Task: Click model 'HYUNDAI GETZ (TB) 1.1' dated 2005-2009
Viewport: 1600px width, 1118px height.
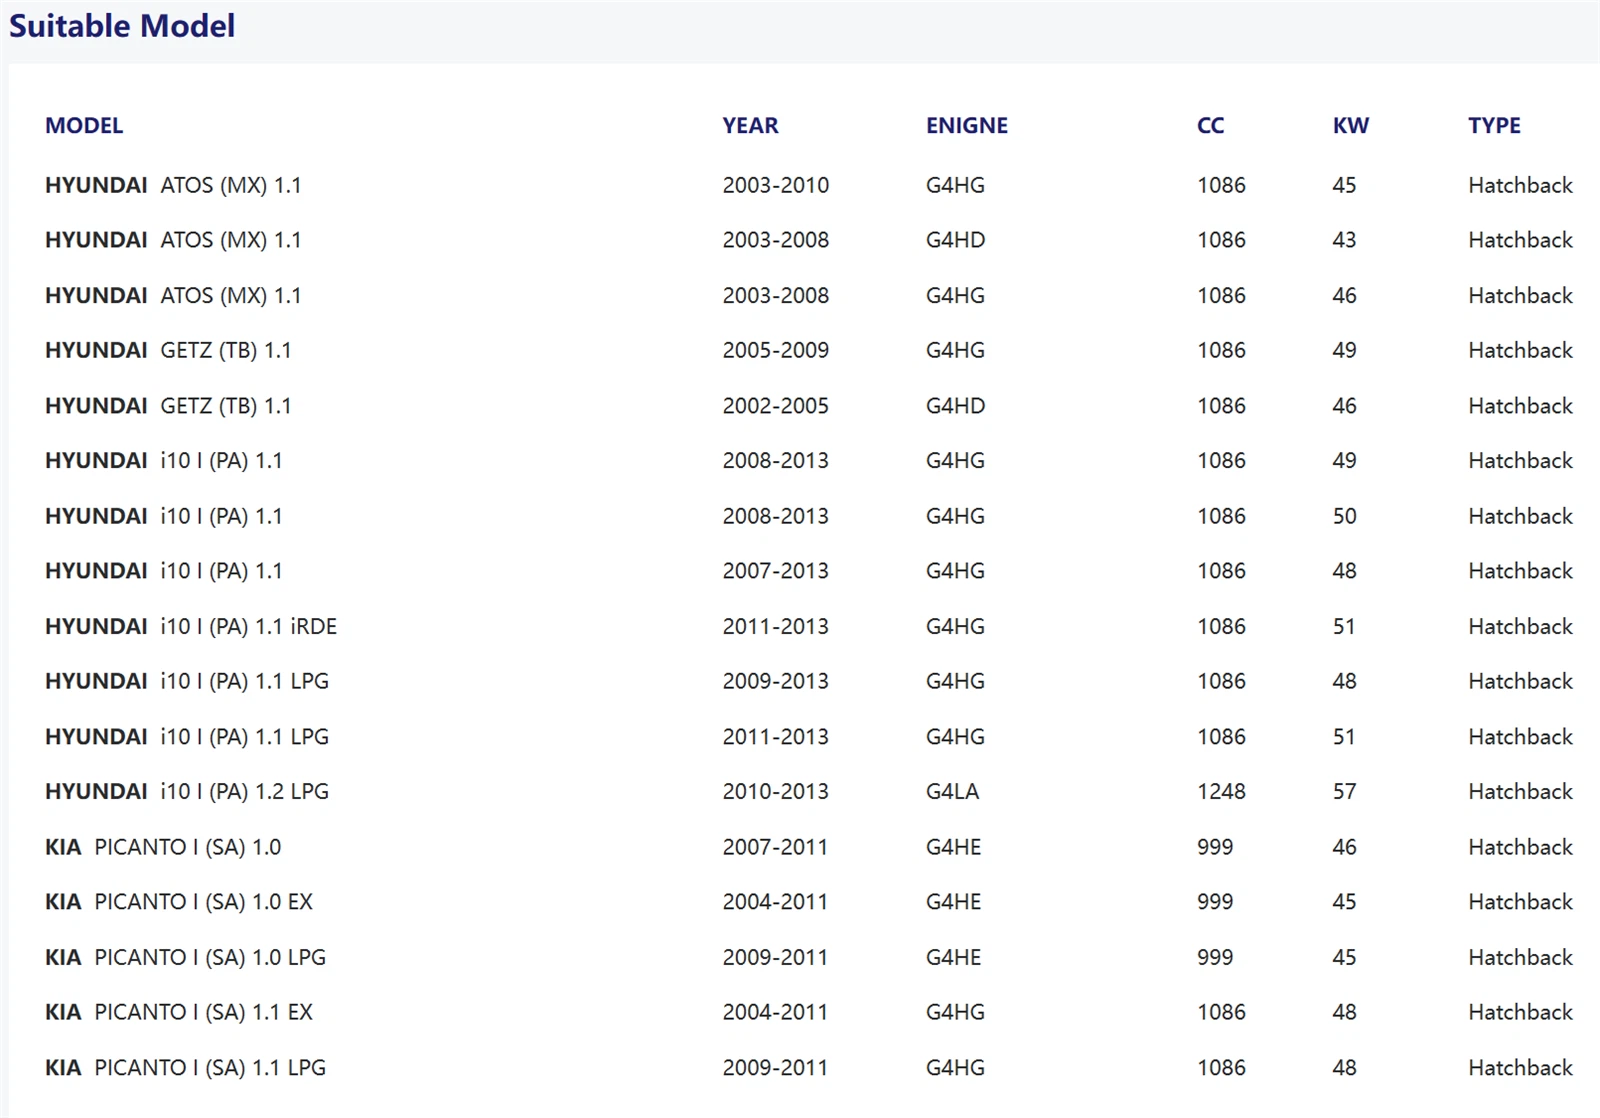Action: point(168,350)
